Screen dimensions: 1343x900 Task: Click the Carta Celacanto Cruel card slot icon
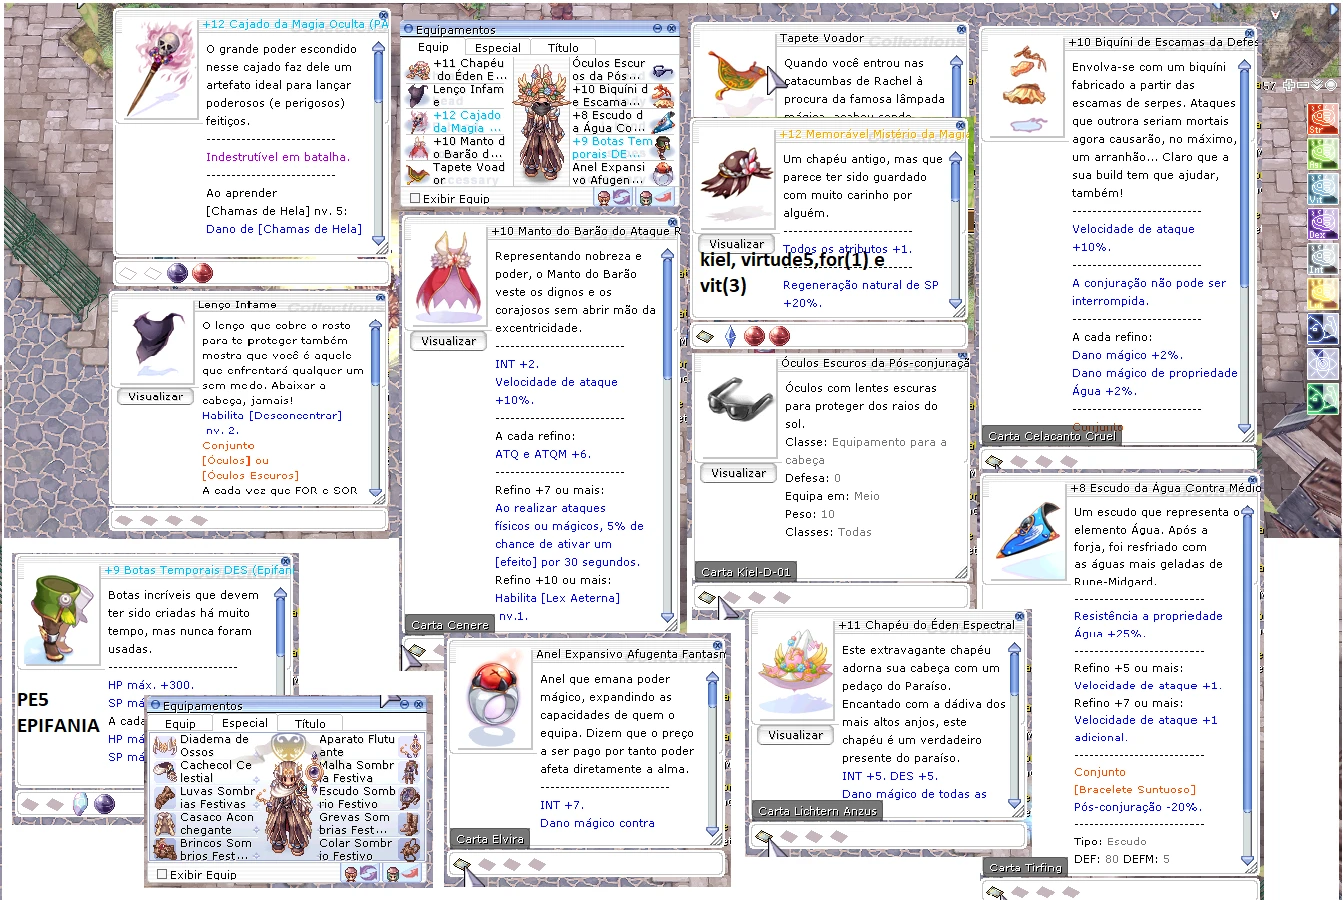click(x=993, y=461)
